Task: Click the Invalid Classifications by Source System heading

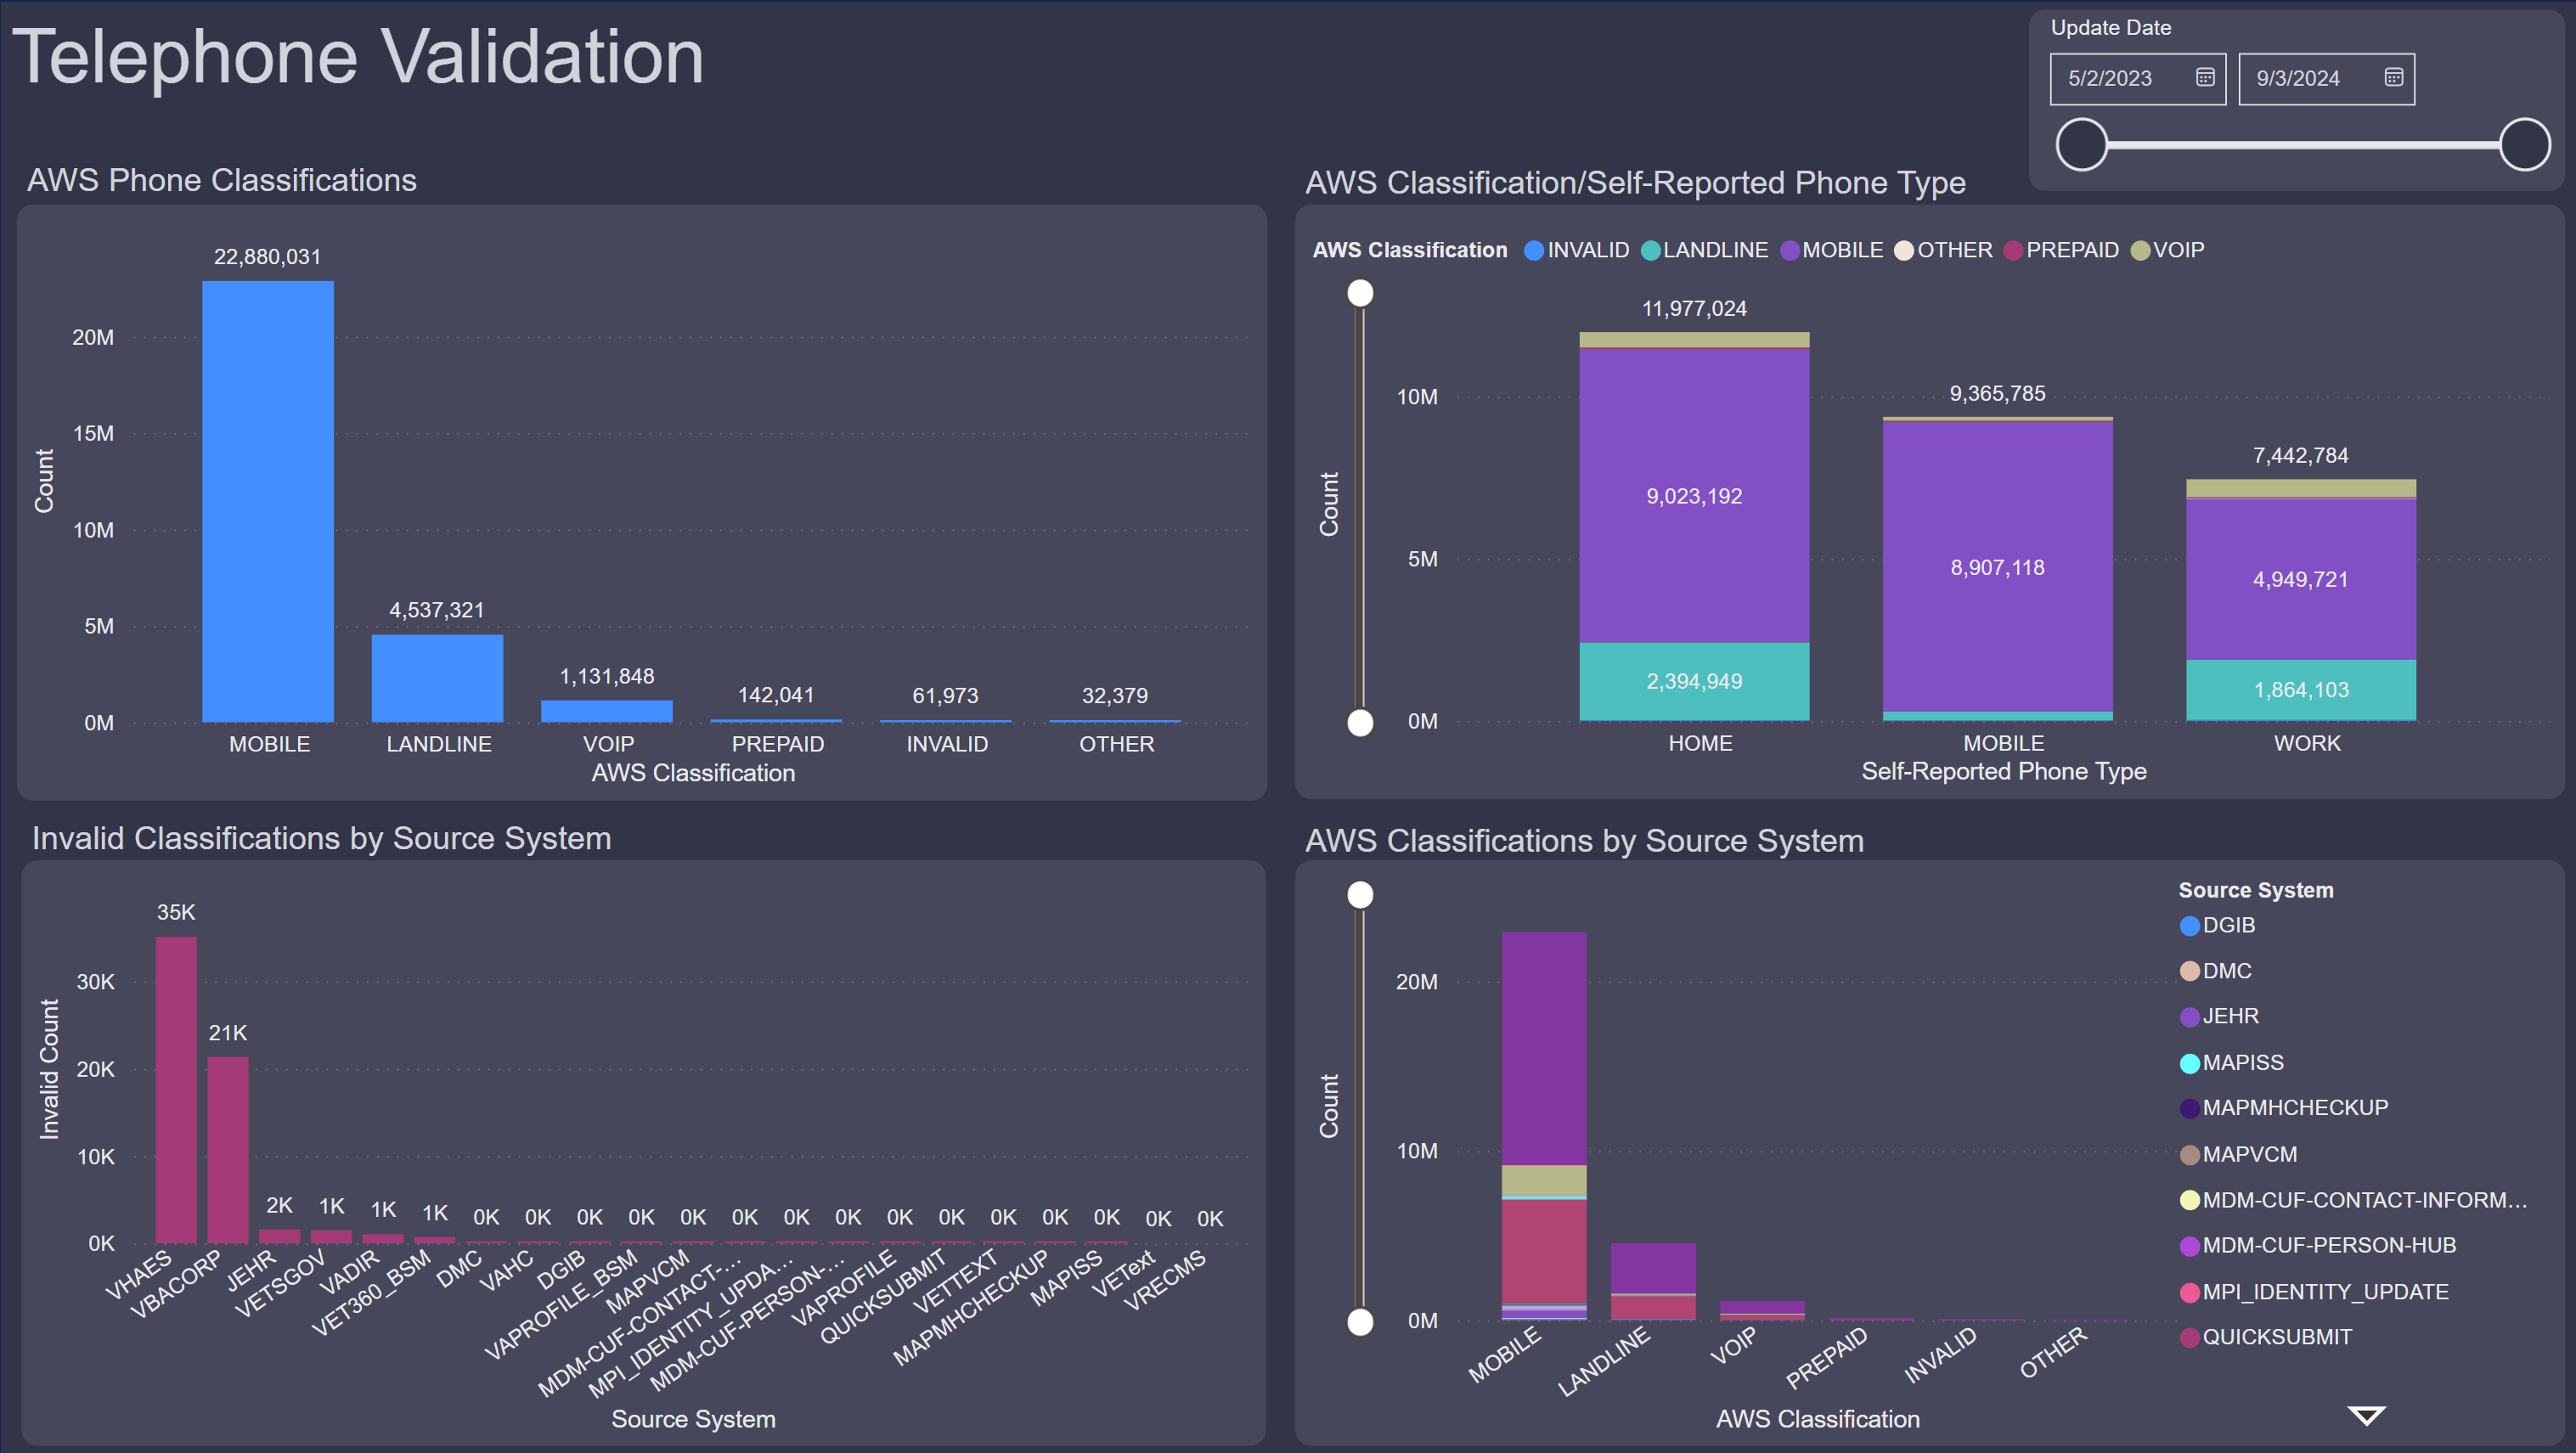Action: tap(322, 838)
